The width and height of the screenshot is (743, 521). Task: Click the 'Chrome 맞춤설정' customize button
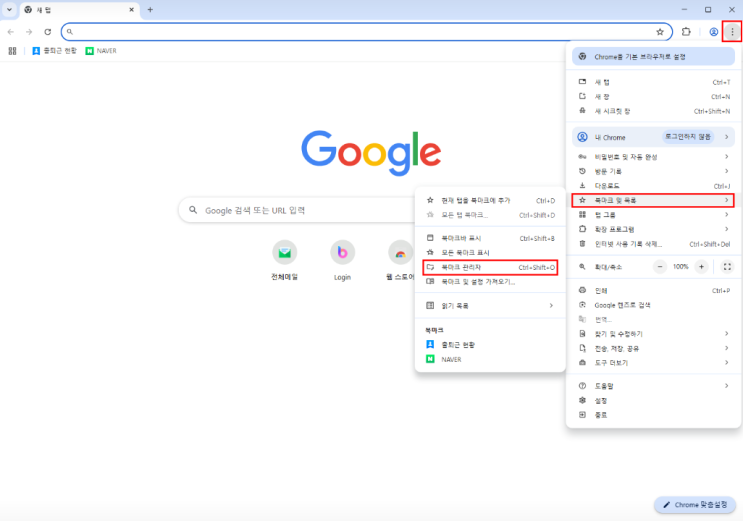695,504
